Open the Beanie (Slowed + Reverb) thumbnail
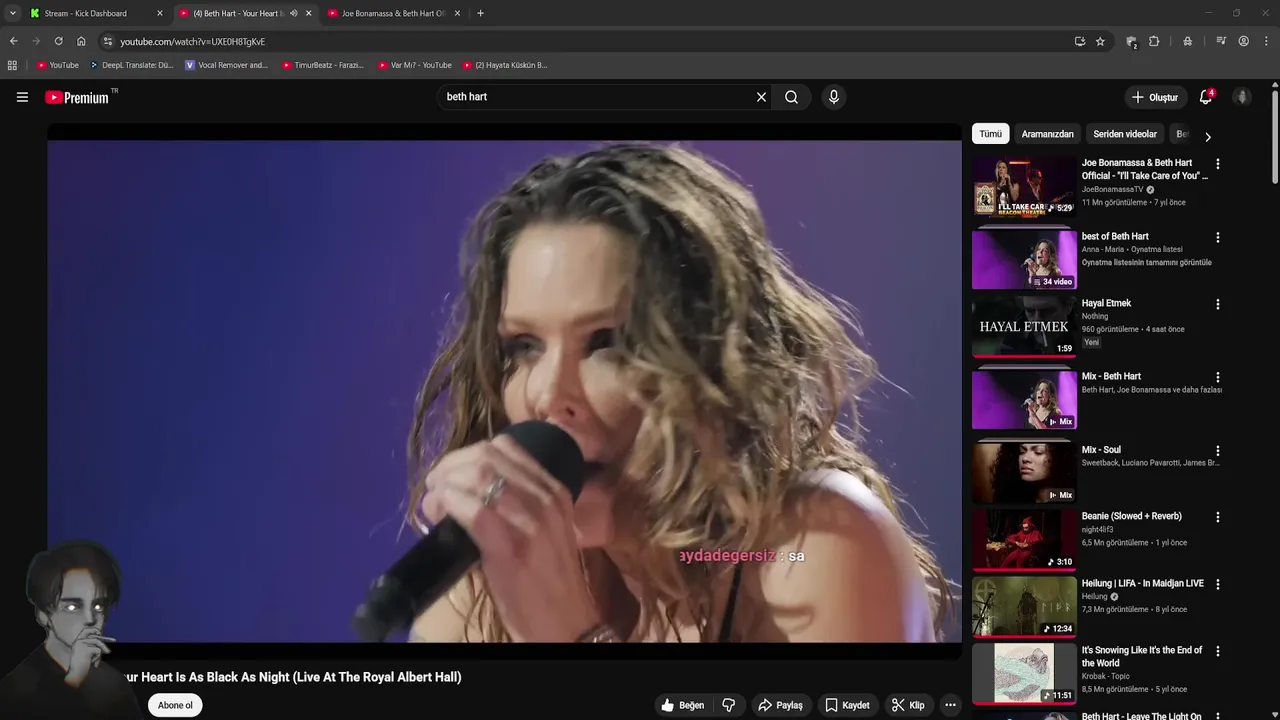 pyautogui.click(x=1024, y=539)
